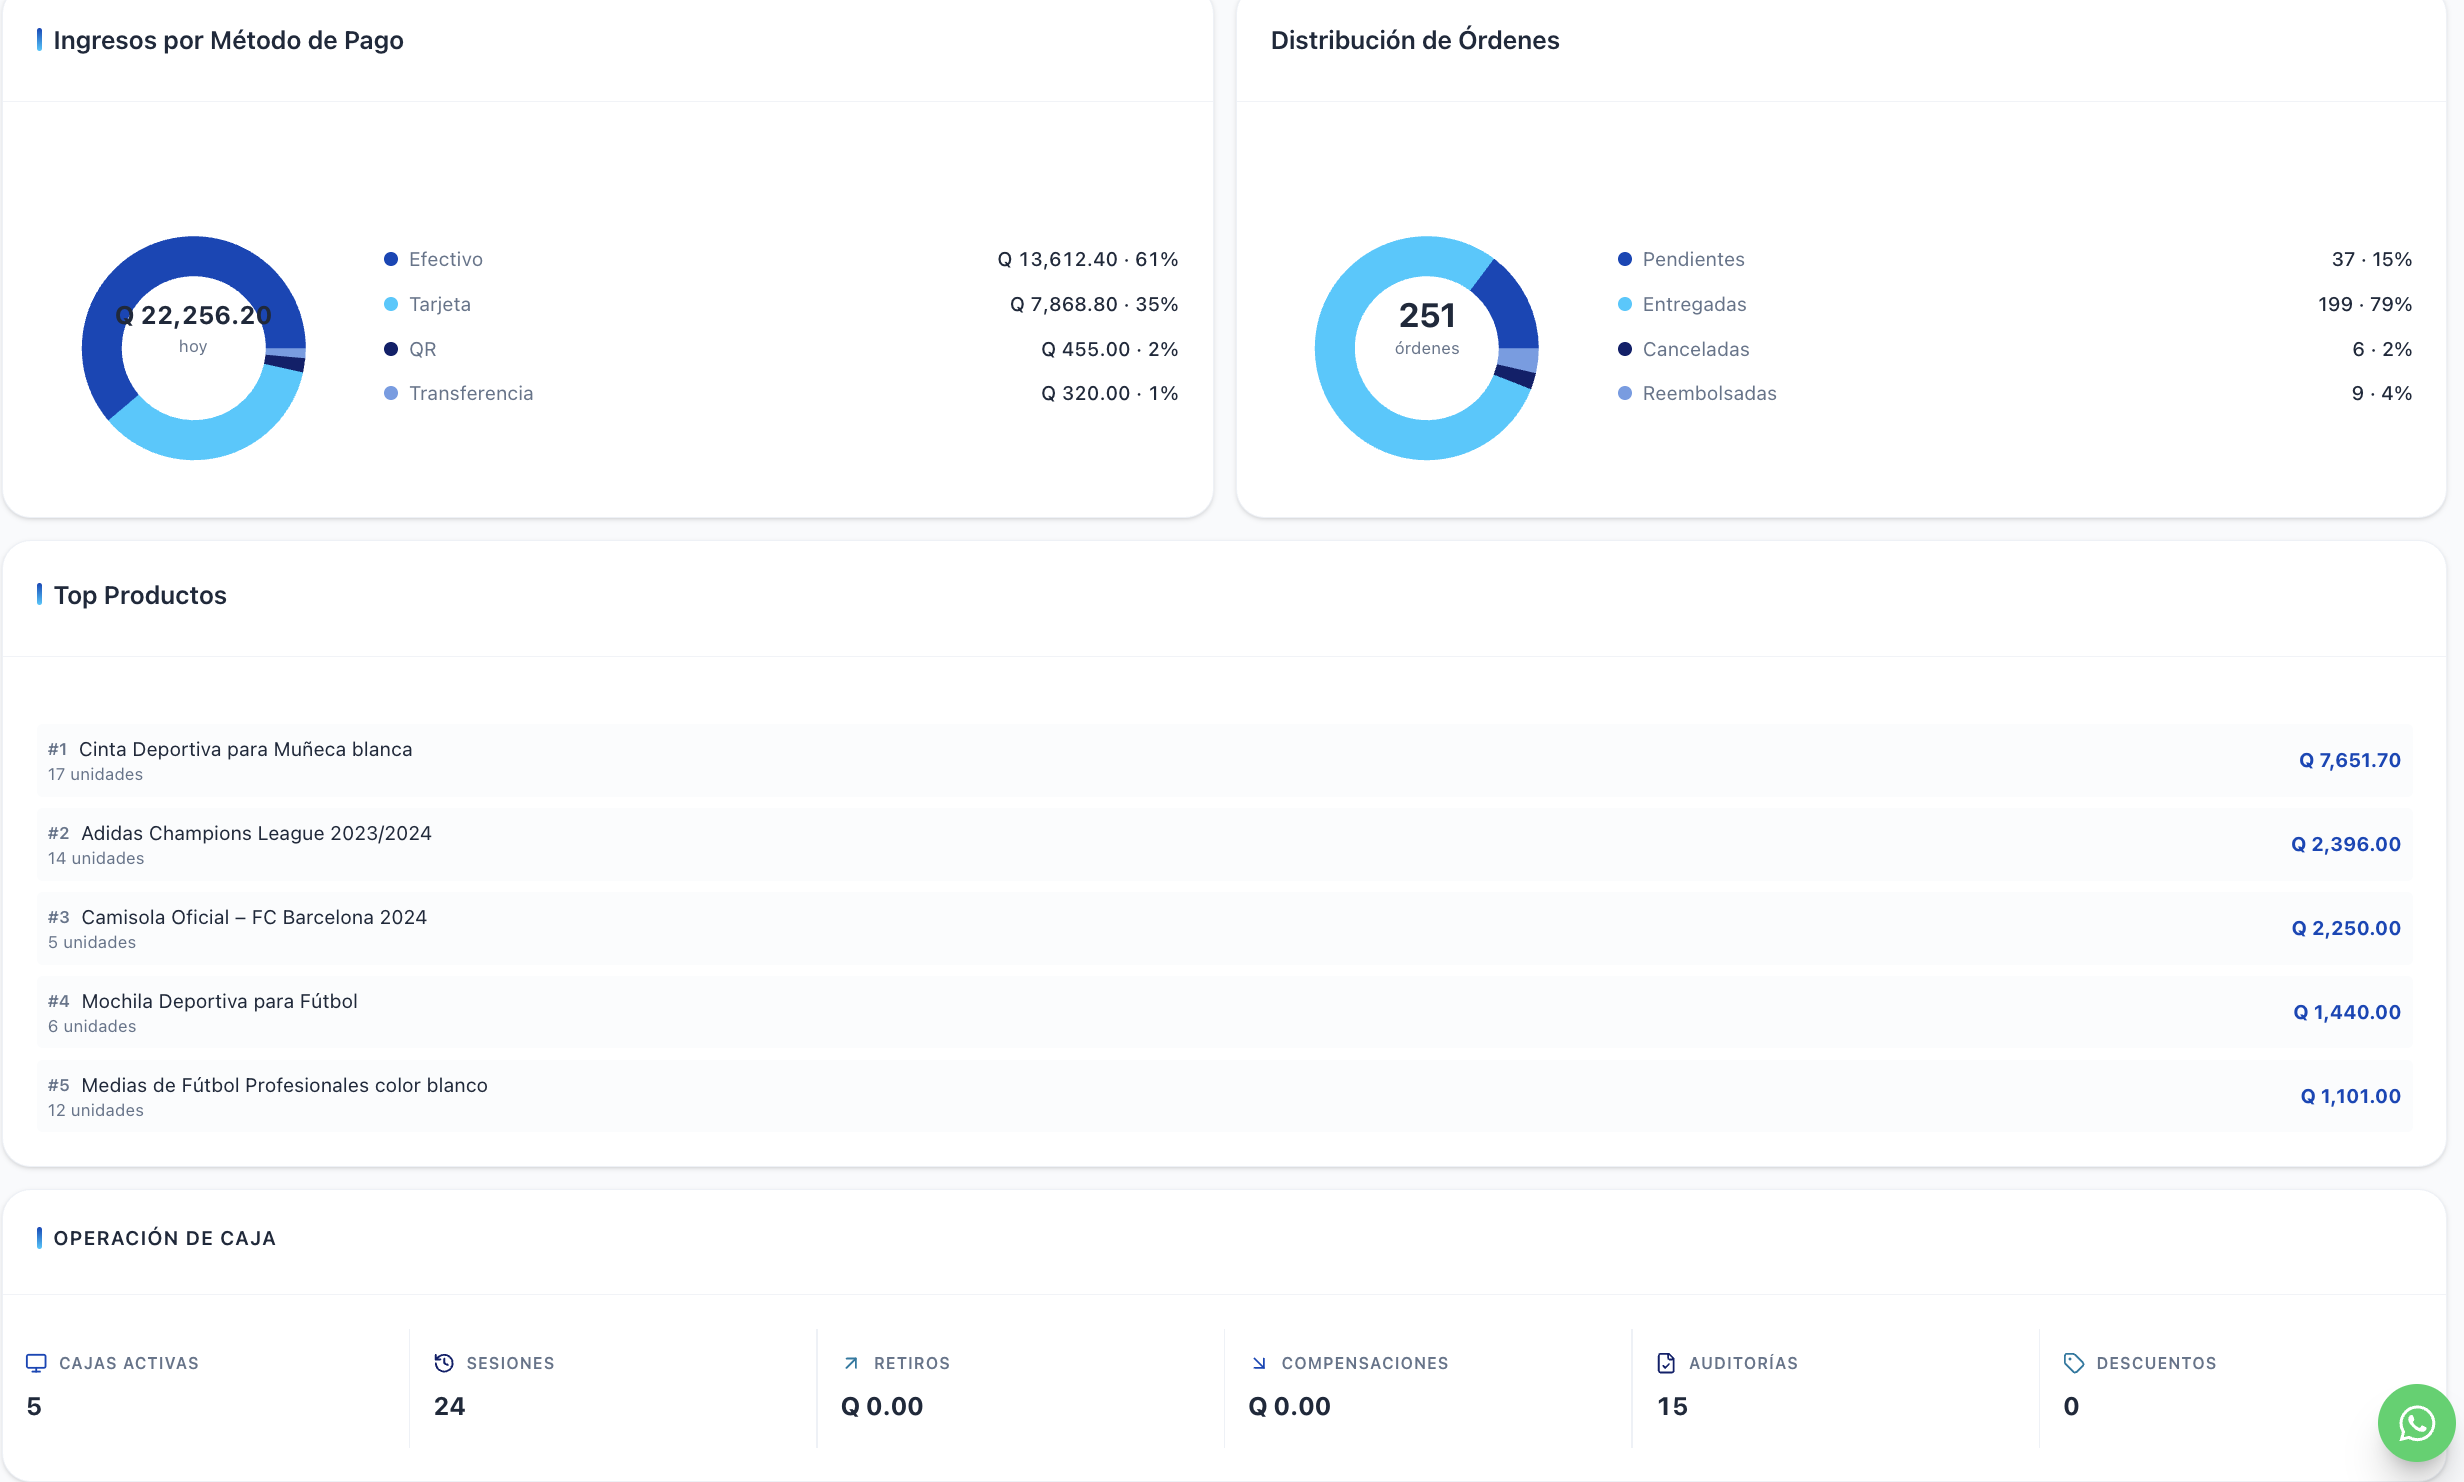Click the payment donut chart center total
2464x1482 pixels.
coord(193,328)
